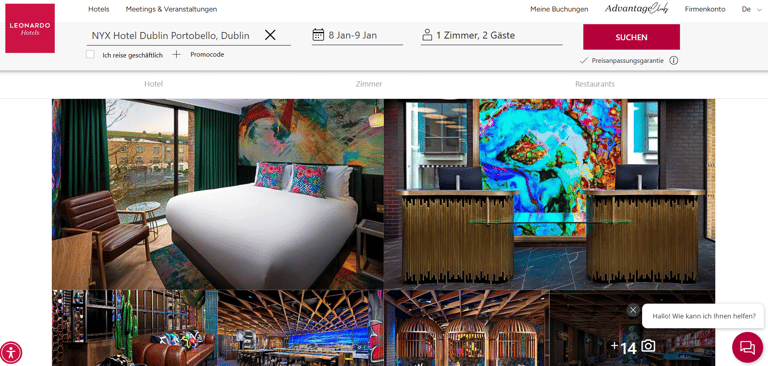The width and height of the screenshot is (768, 366).
Task: Click the Preisanpassungsgarantie checkmark icon
Action: [x=583, y=61]
